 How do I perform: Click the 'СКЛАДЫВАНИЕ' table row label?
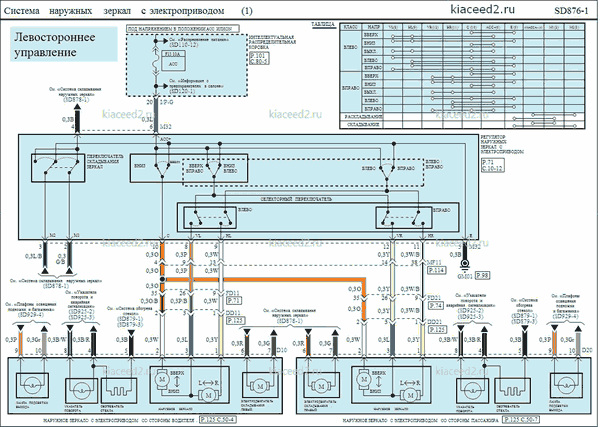click(x=363, y=124)
